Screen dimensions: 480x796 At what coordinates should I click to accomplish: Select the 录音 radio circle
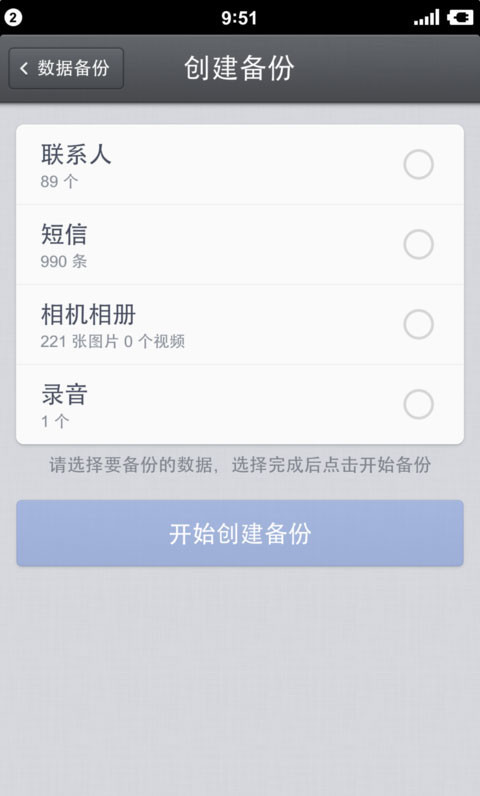coord(418,404)
